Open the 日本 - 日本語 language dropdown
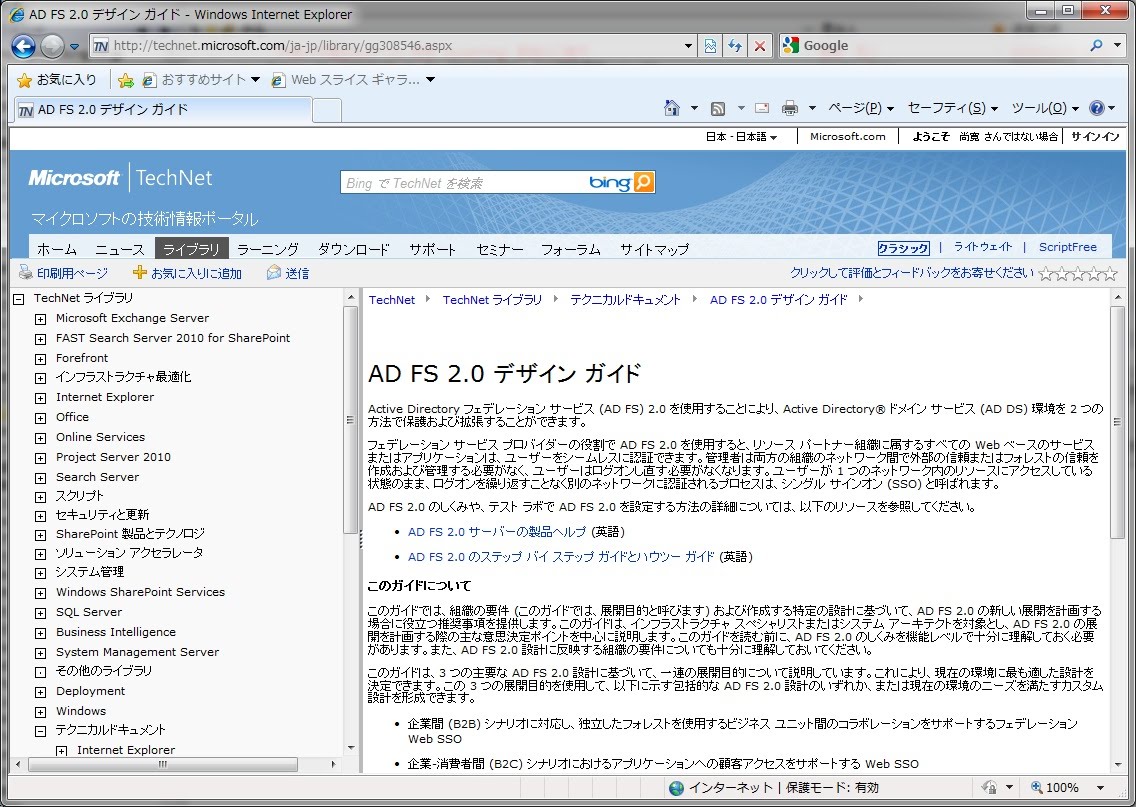This screenshot has width=1136, height=807. point(741,136)
